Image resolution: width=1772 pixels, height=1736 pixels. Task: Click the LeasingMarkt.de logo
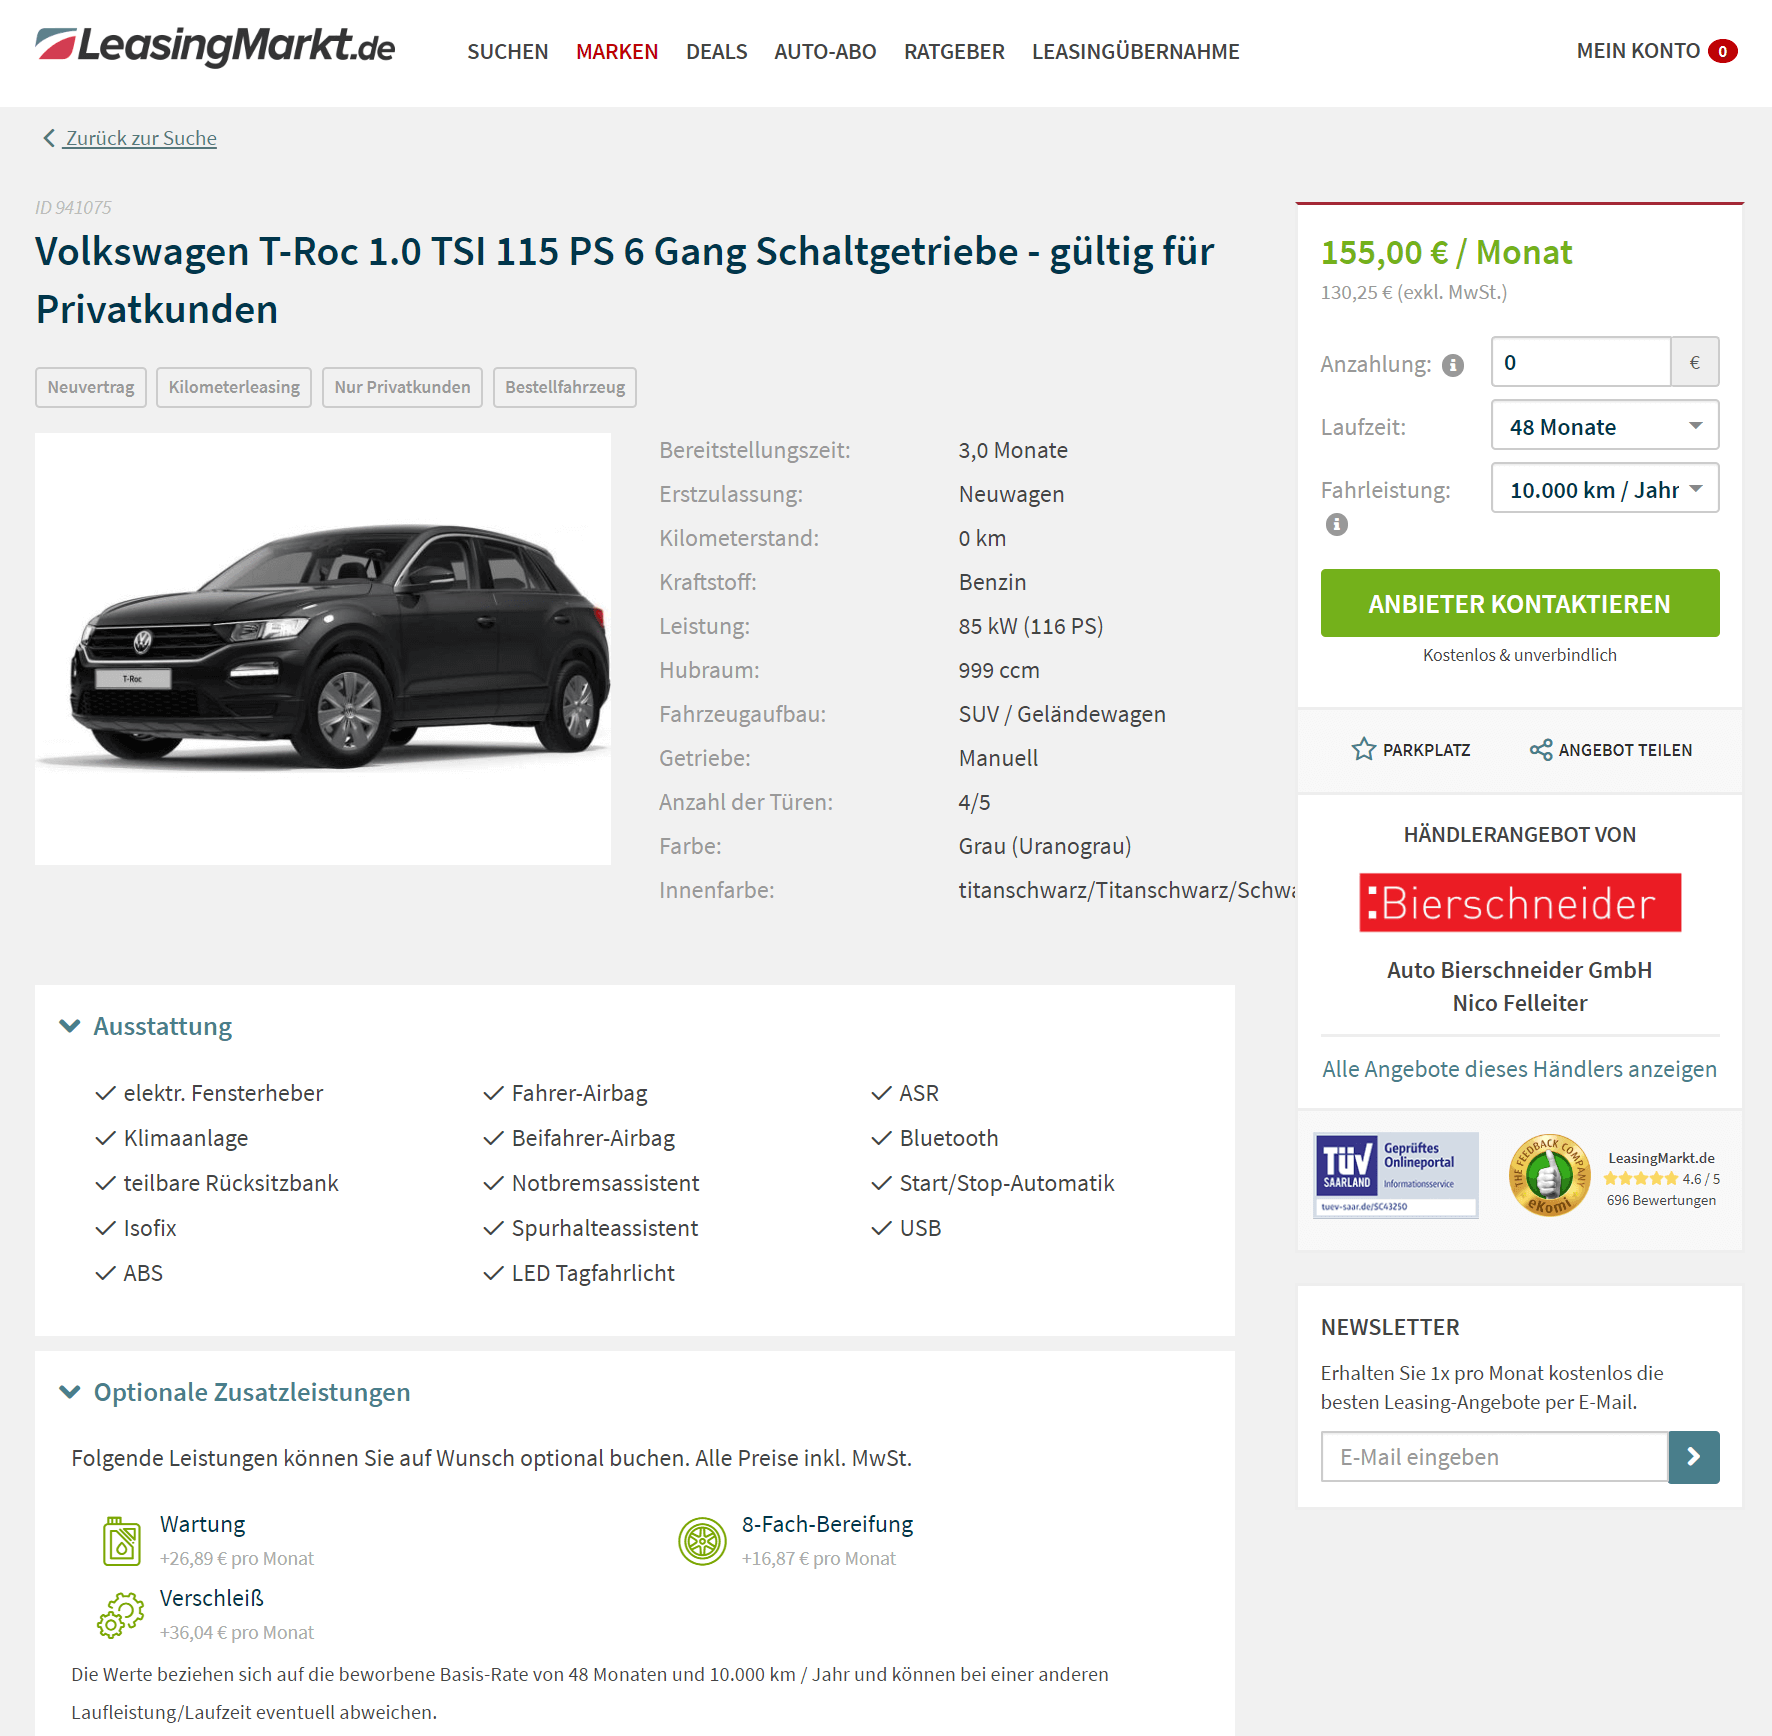tap(215, 47)
